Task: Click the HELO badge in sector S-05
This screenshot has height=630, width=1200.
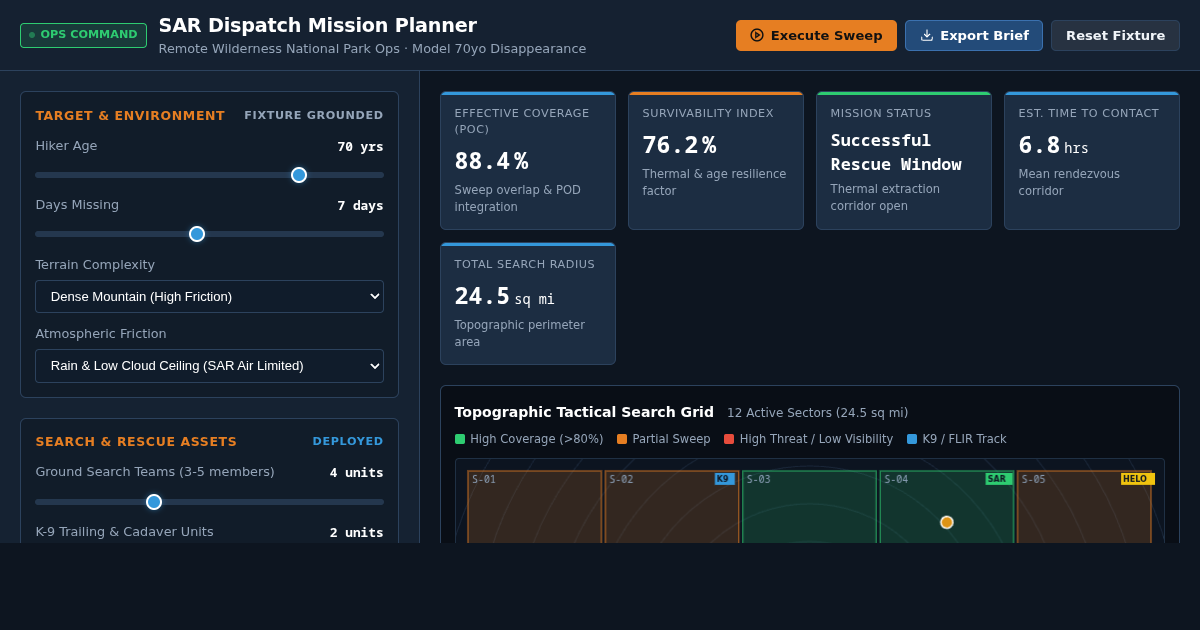Action: tap(1137, 479)
